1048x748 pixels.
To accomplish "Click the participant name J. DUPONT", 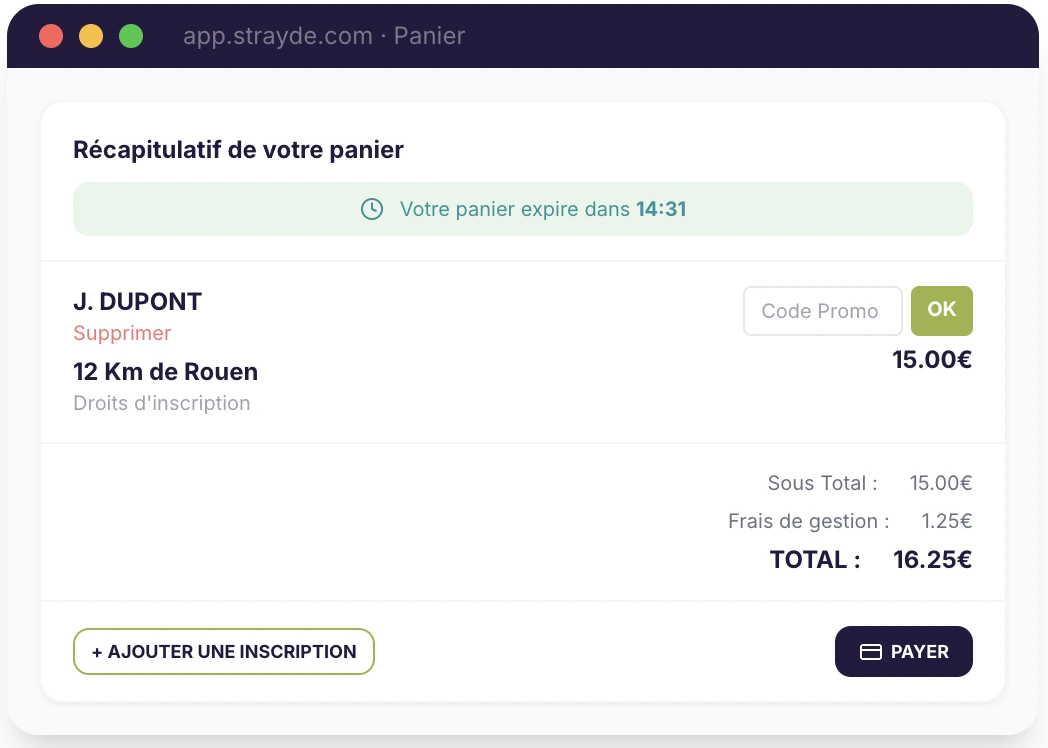I will (x=137, y=301).
